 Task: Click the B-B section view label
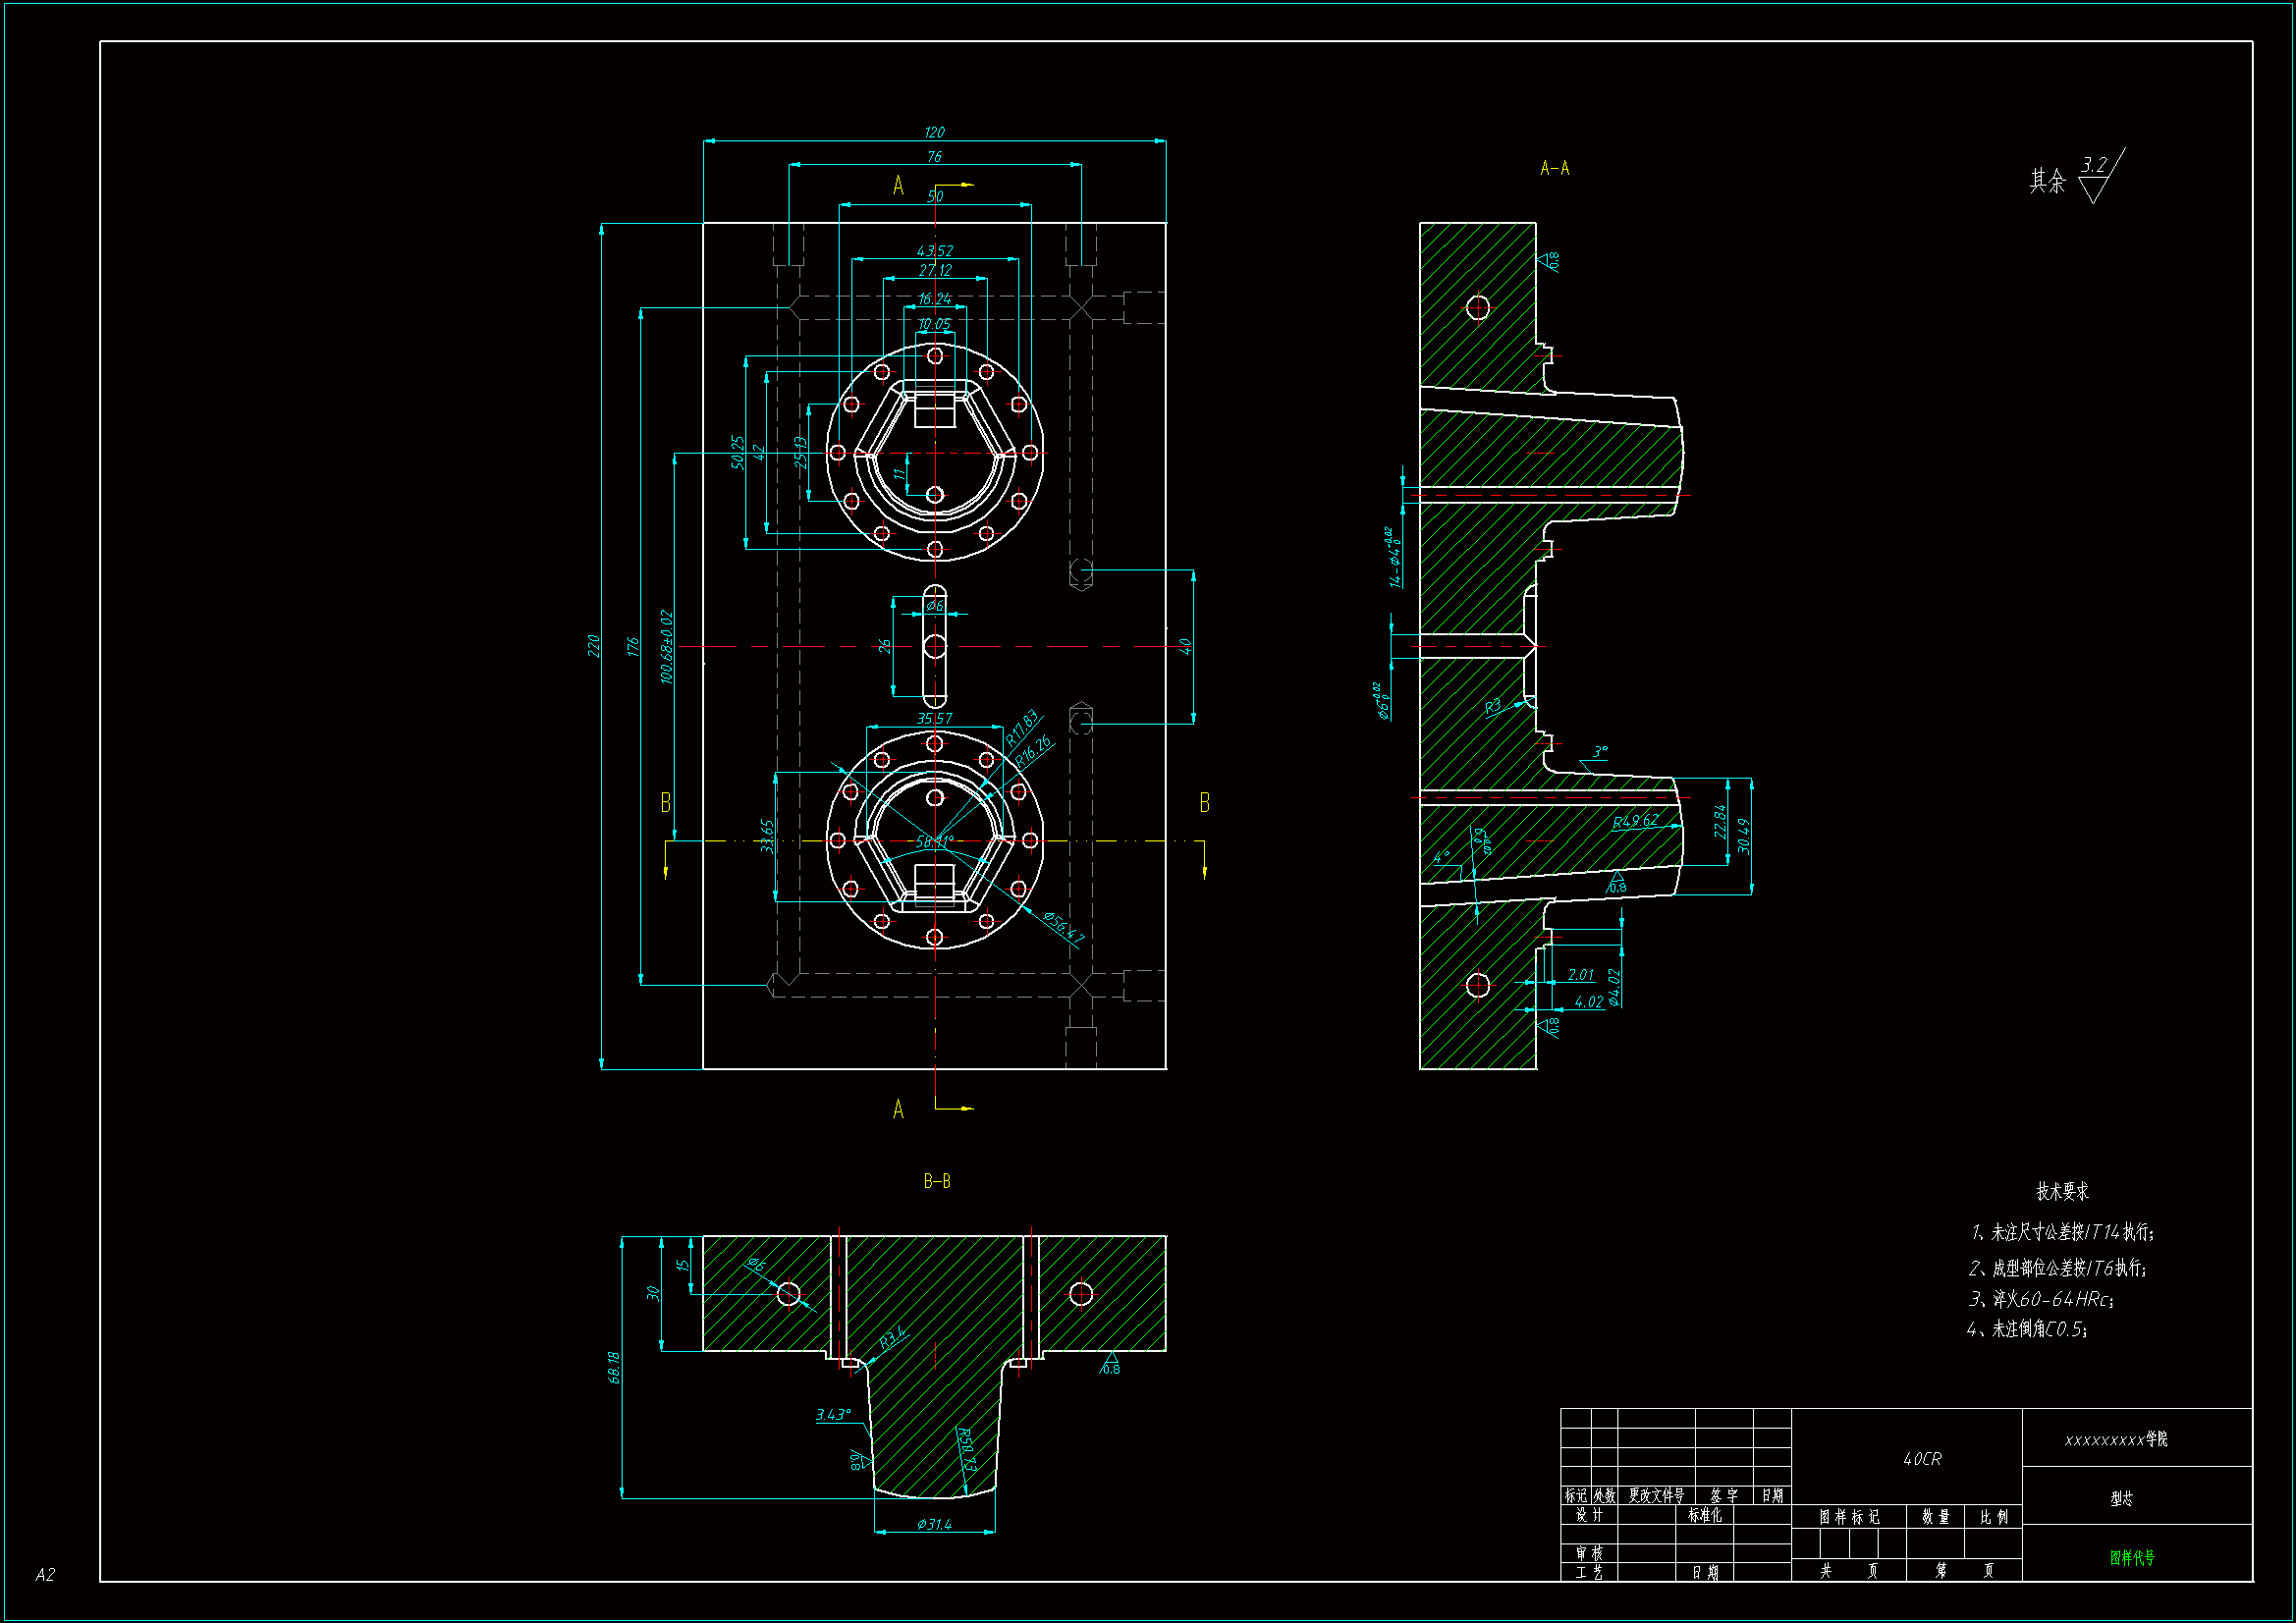point(936,1181)
